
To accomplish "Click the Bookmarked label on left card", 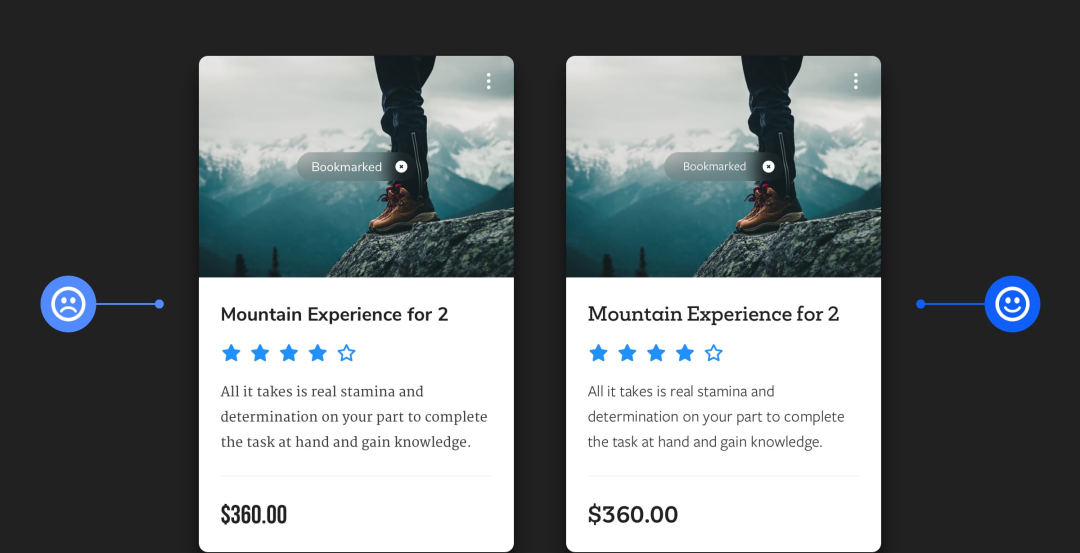I will 346,167.
